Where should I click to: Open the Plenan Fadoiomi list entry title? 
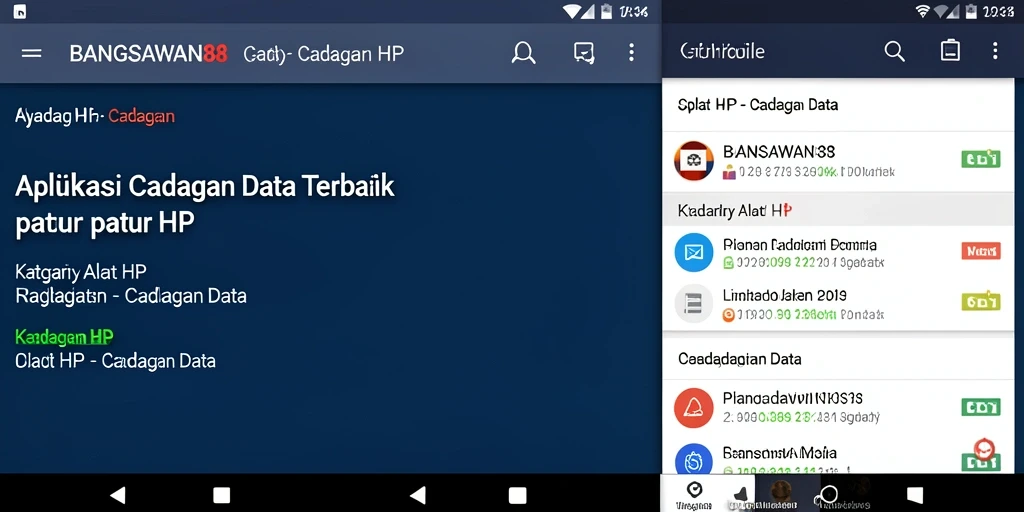[799, 245]
